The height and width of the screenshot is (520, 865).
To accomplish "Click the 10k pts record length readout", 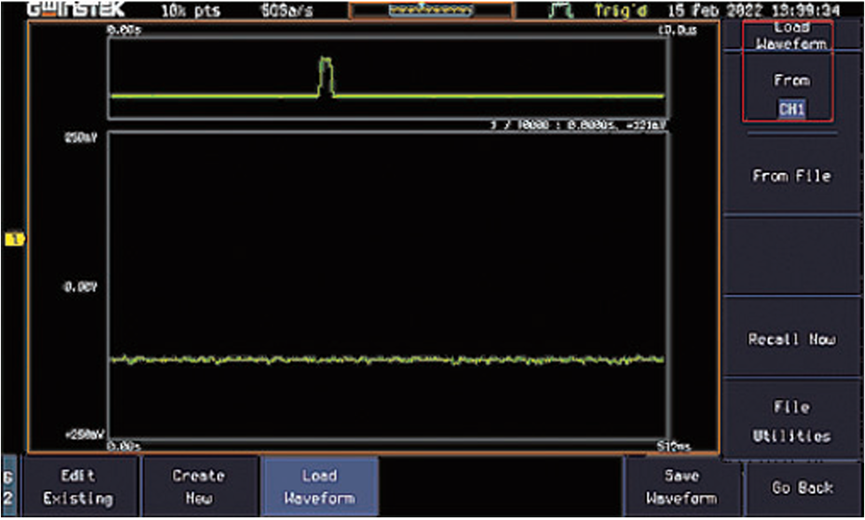I will (191, 10).
